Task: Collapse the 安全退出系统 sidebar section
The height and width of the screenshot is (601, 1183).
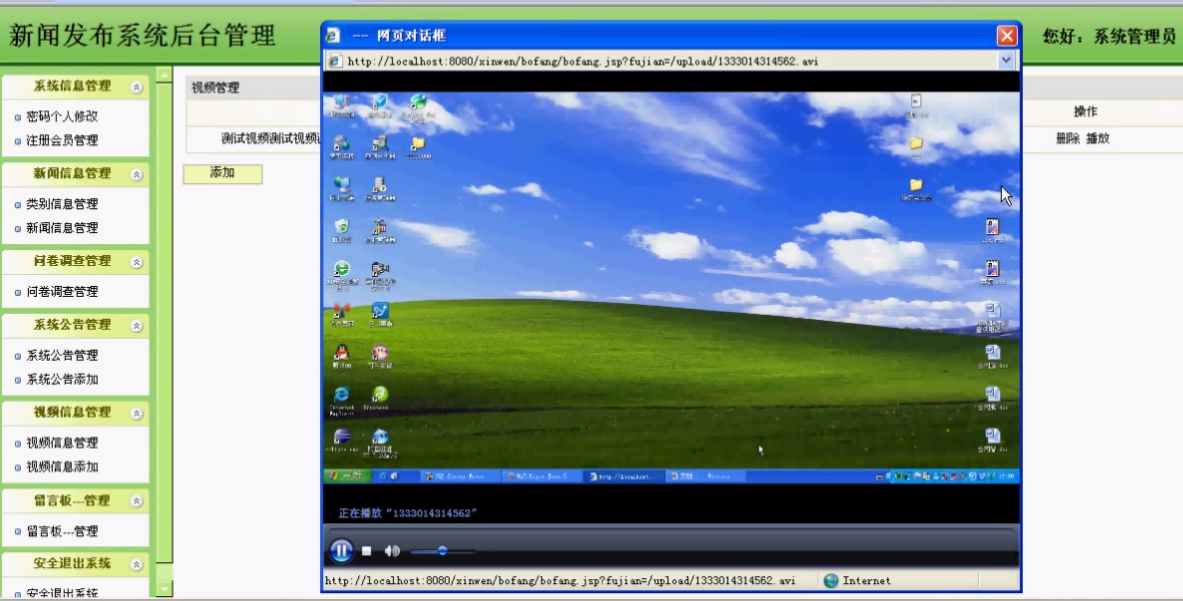Action: (x=137, y=564)
